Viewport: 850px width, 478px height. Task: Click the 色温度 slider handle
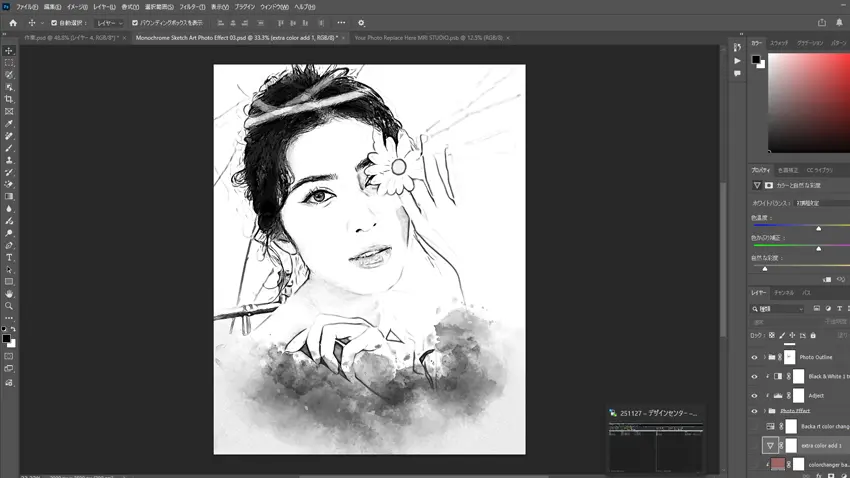tap(818, 228)
